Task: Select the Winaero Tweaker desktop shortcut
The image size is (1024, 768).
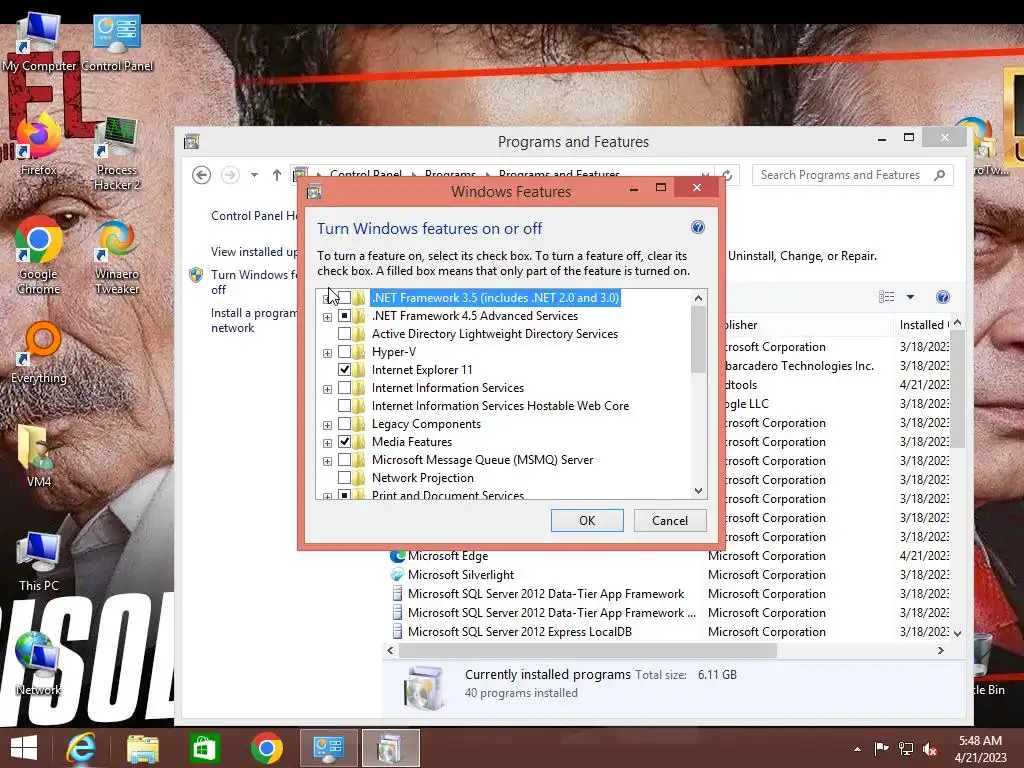Action: 117,257
